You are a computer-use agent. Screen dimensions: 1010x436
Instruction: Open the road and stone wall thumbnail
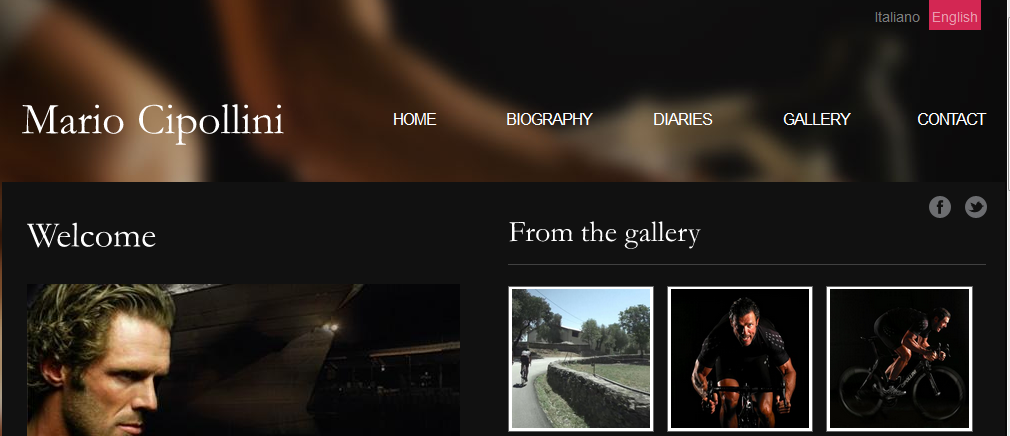[x=581, y=359]
